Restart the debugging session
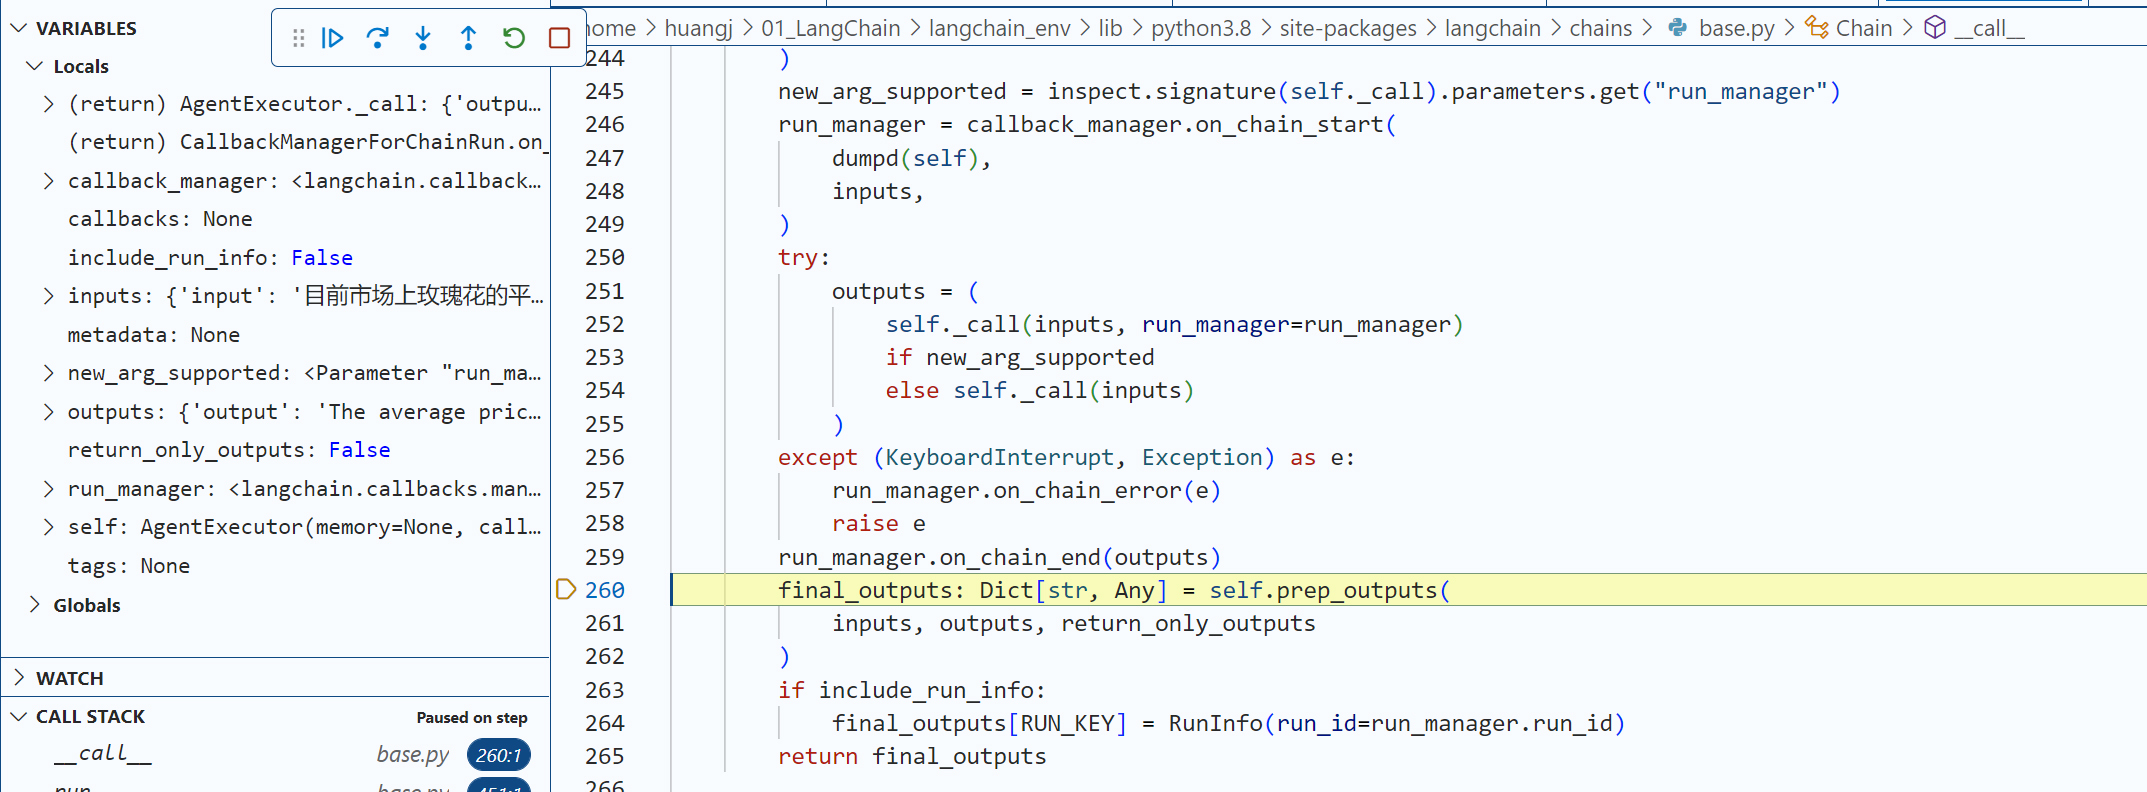2147x792 pixels. point(514,38)
